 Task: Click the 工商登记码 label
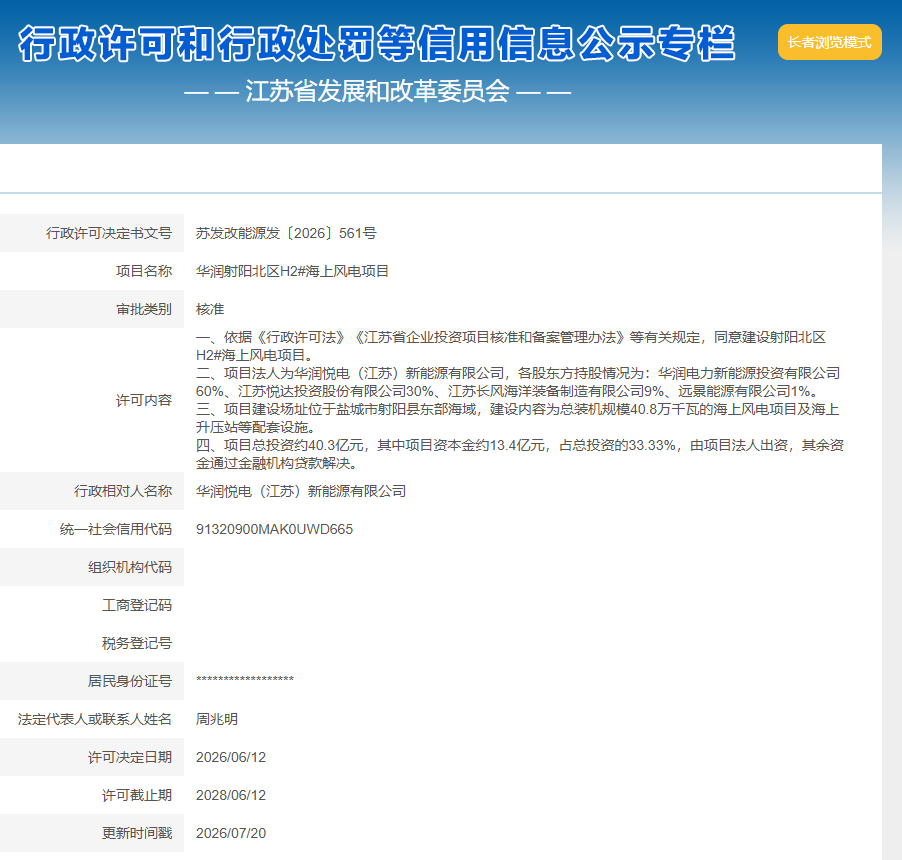137,605
